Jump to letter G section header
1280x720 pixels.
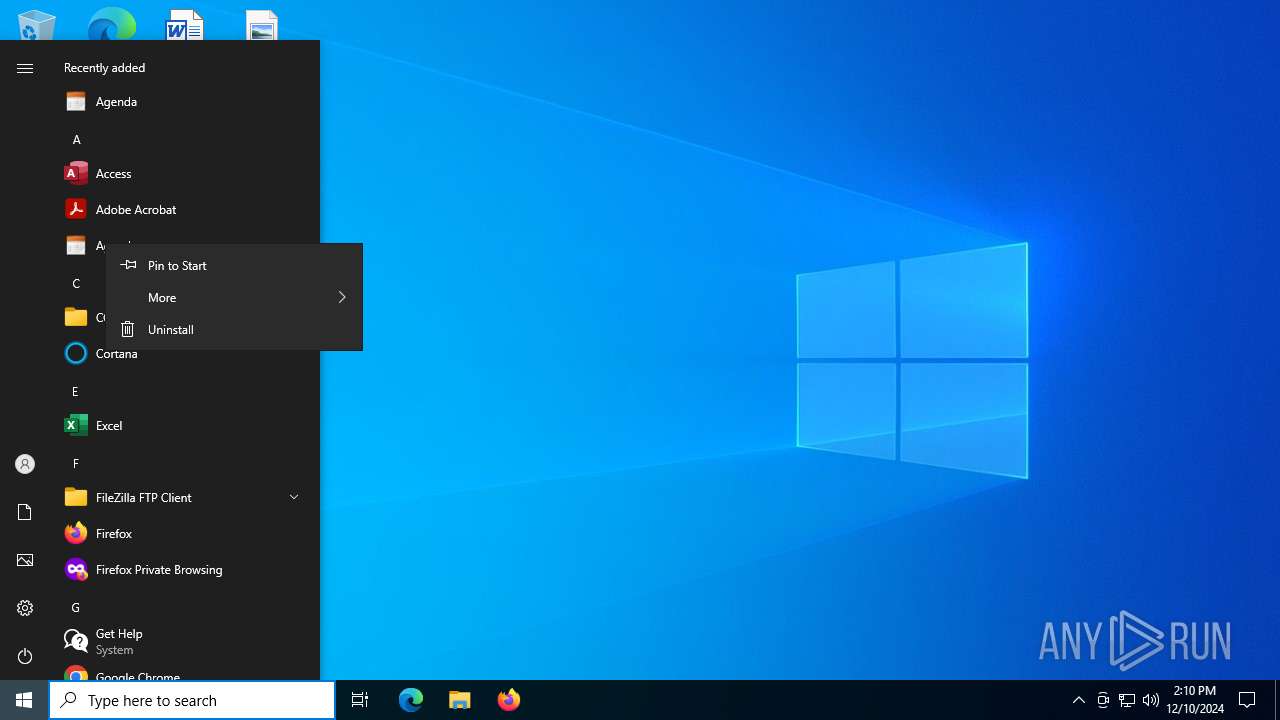75,607
